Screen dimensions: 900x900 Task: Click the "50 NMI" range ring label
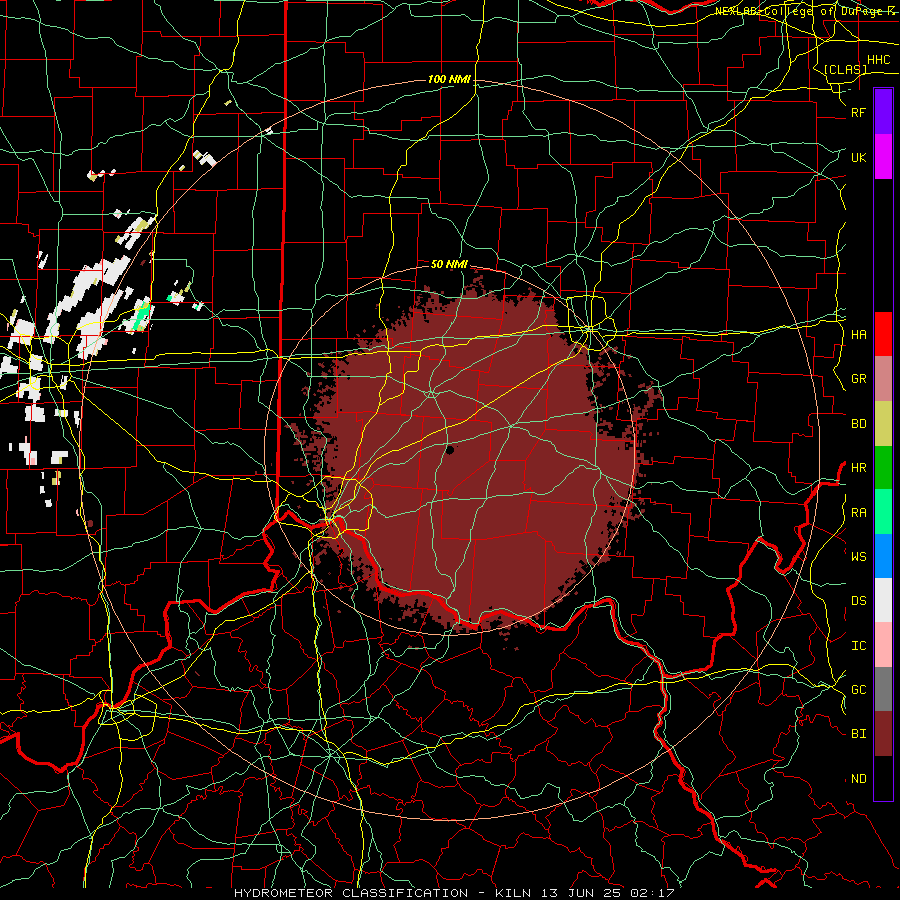click(449, 264)
